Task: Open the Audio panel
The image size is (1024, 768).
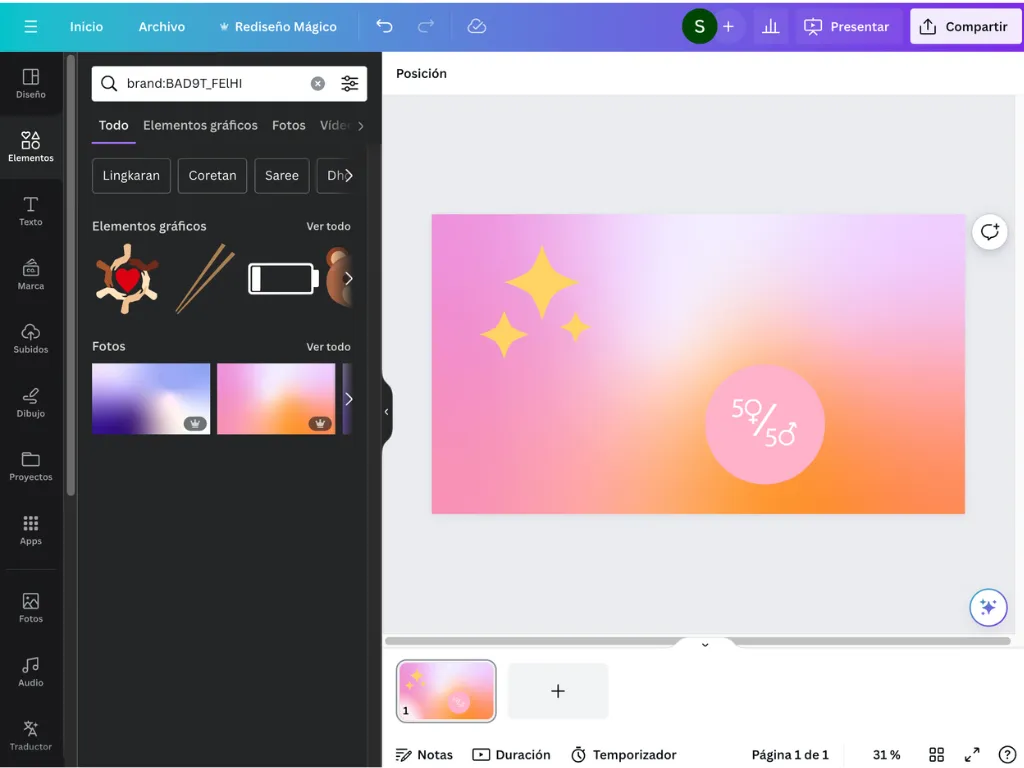Action: [x=31, y=671]
